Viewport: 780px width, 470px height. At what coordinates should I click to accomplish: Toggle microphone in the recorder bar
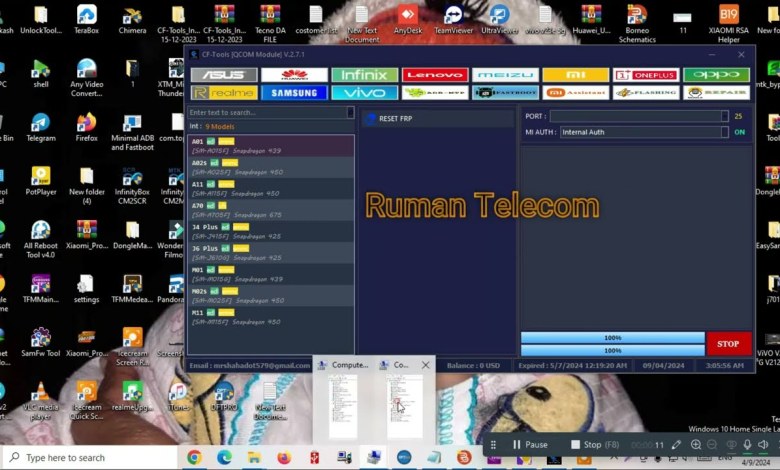click(747, 445)
